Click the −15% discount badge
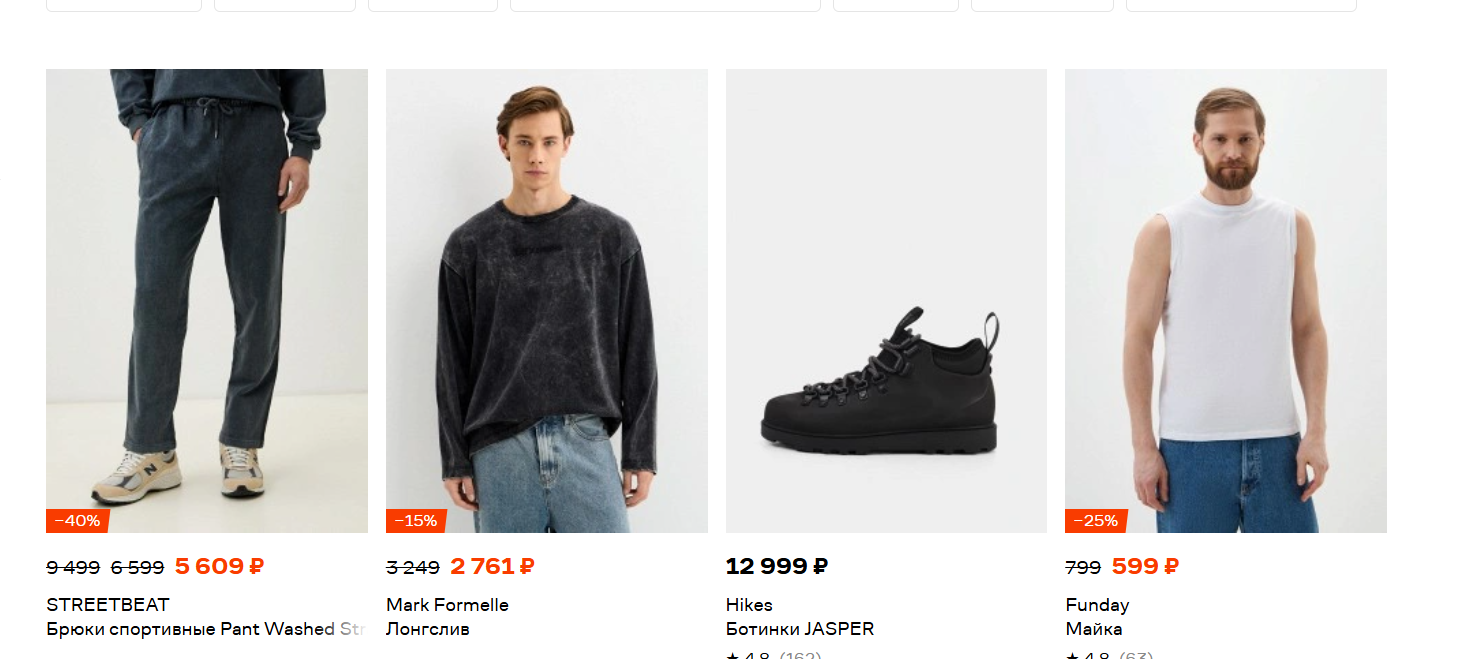Viewport: 1484px width, 659px height. click(416, 521)
